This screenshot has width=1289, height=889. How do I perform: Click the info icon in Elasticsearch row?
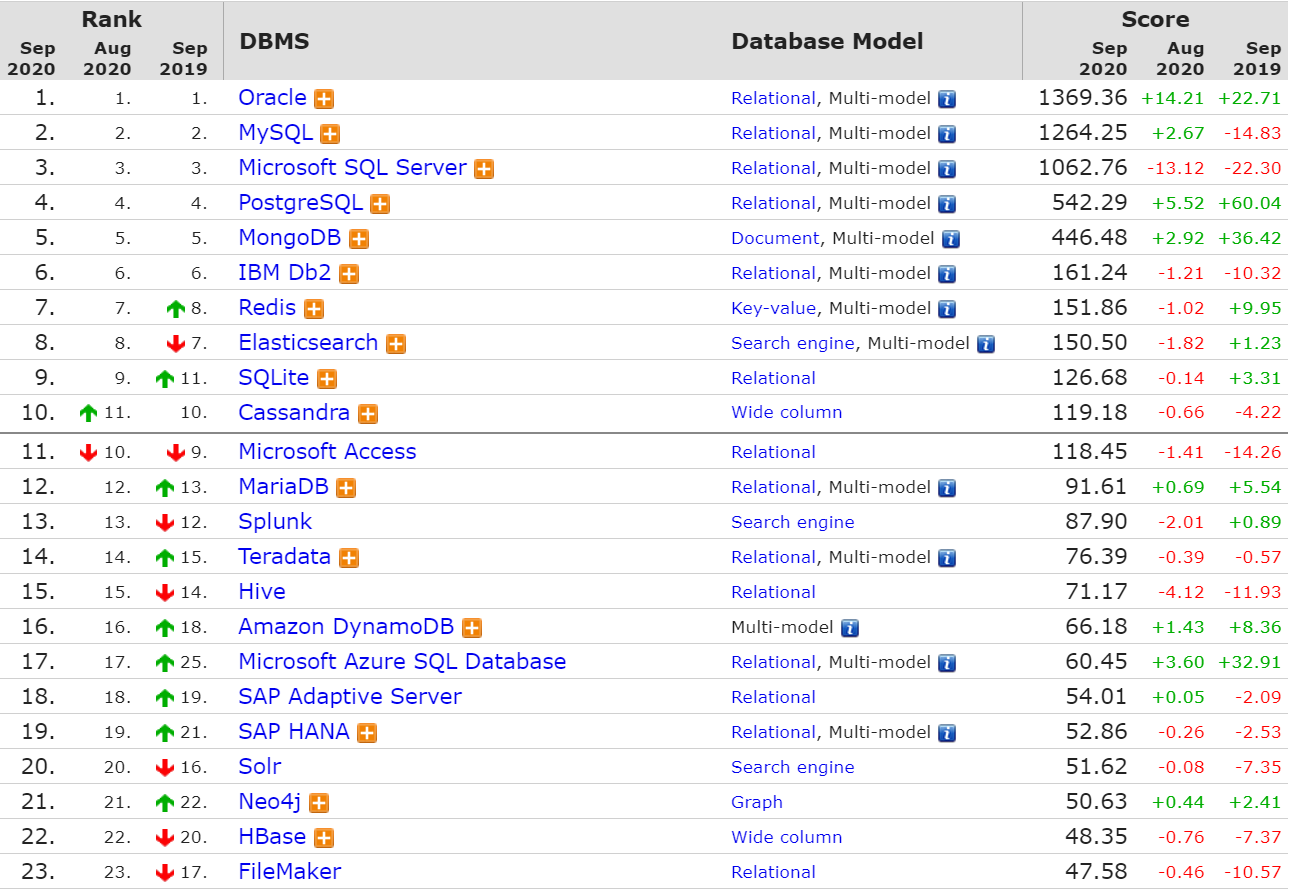point(986,344)
